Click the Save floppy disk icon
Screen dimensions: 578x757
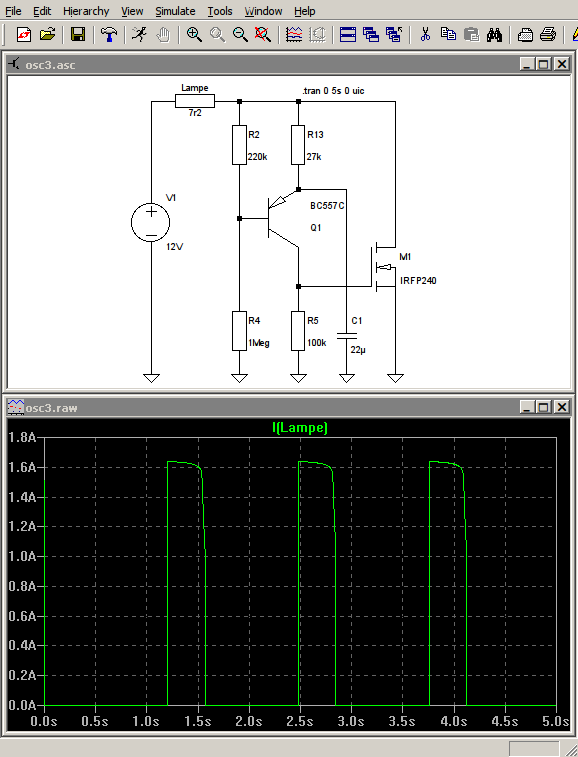point(78,34)
